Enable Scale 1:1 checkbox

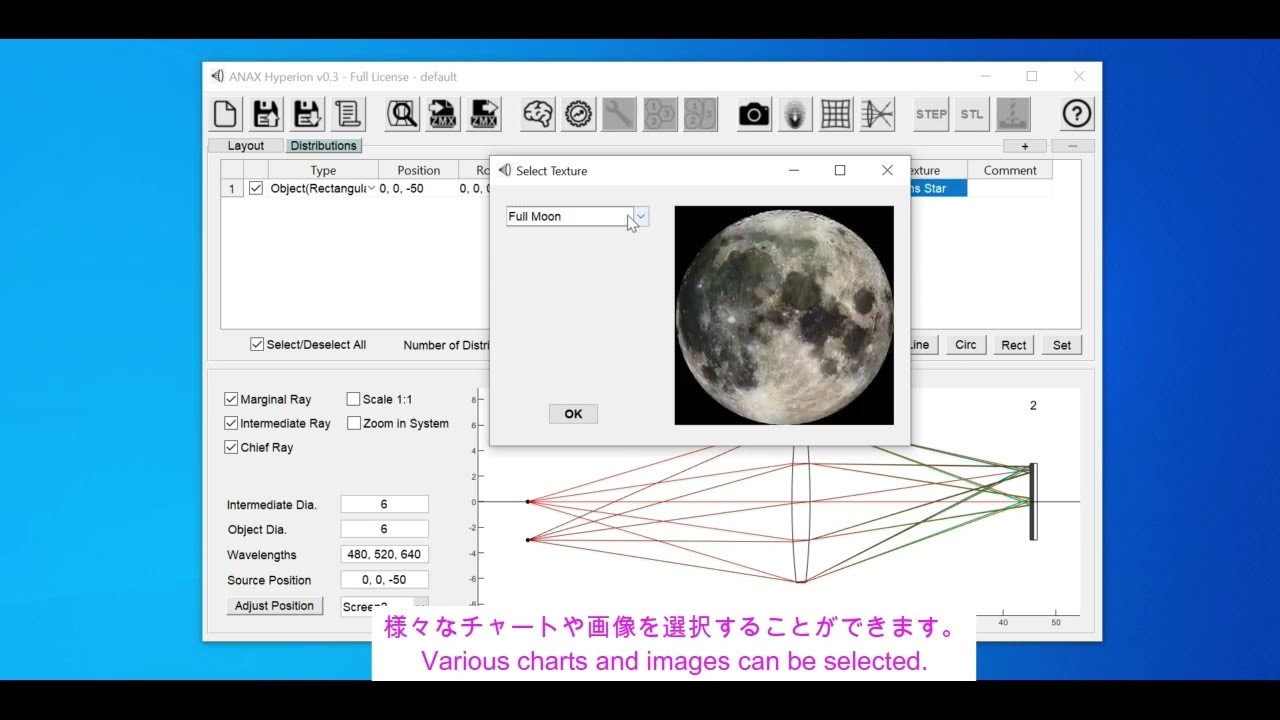(353, 399)
